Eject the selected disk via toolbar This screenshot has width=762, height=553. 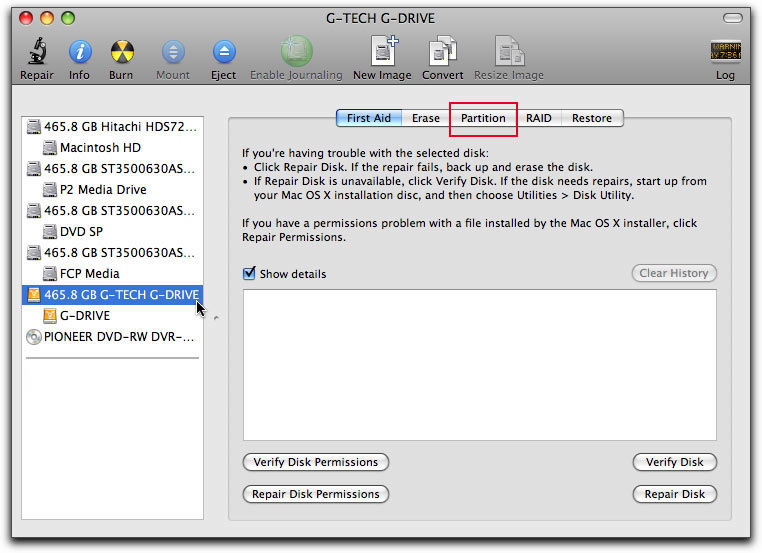(224, 52)
